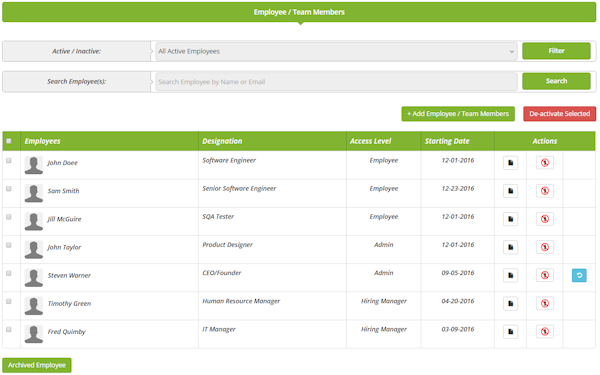This screenshot has width=600, height=375.
Task: Click the CEO/Founder designation
Action: pos(222,273)
